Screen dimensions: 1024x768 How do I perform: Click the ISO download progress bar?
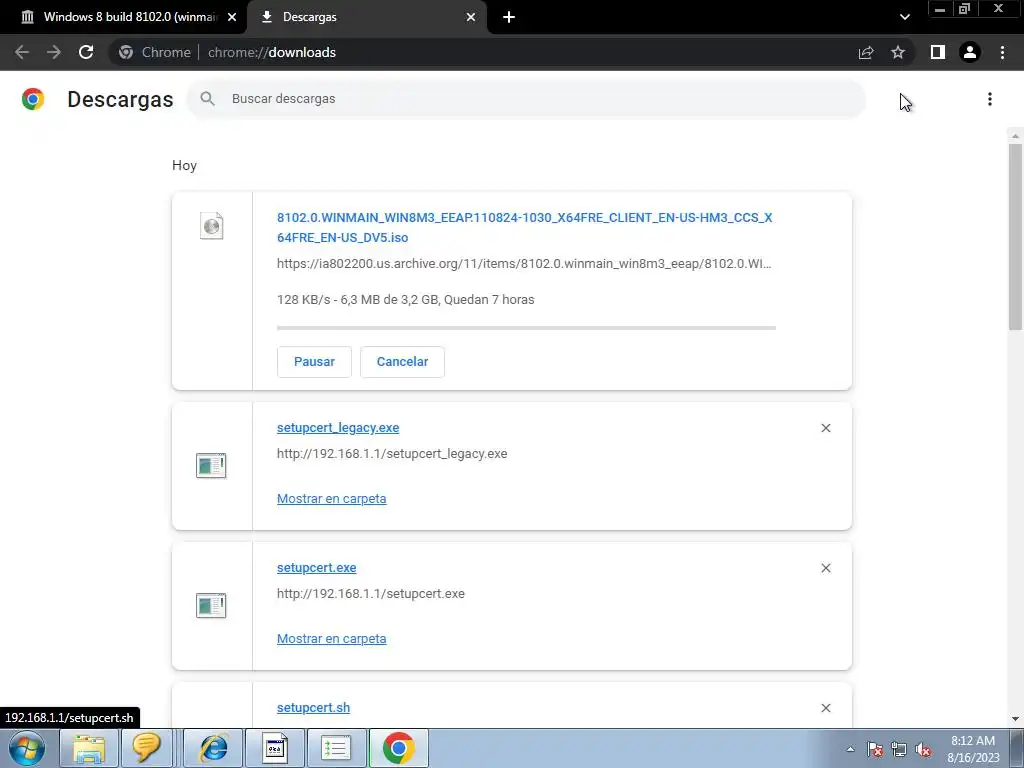[526, 328]
